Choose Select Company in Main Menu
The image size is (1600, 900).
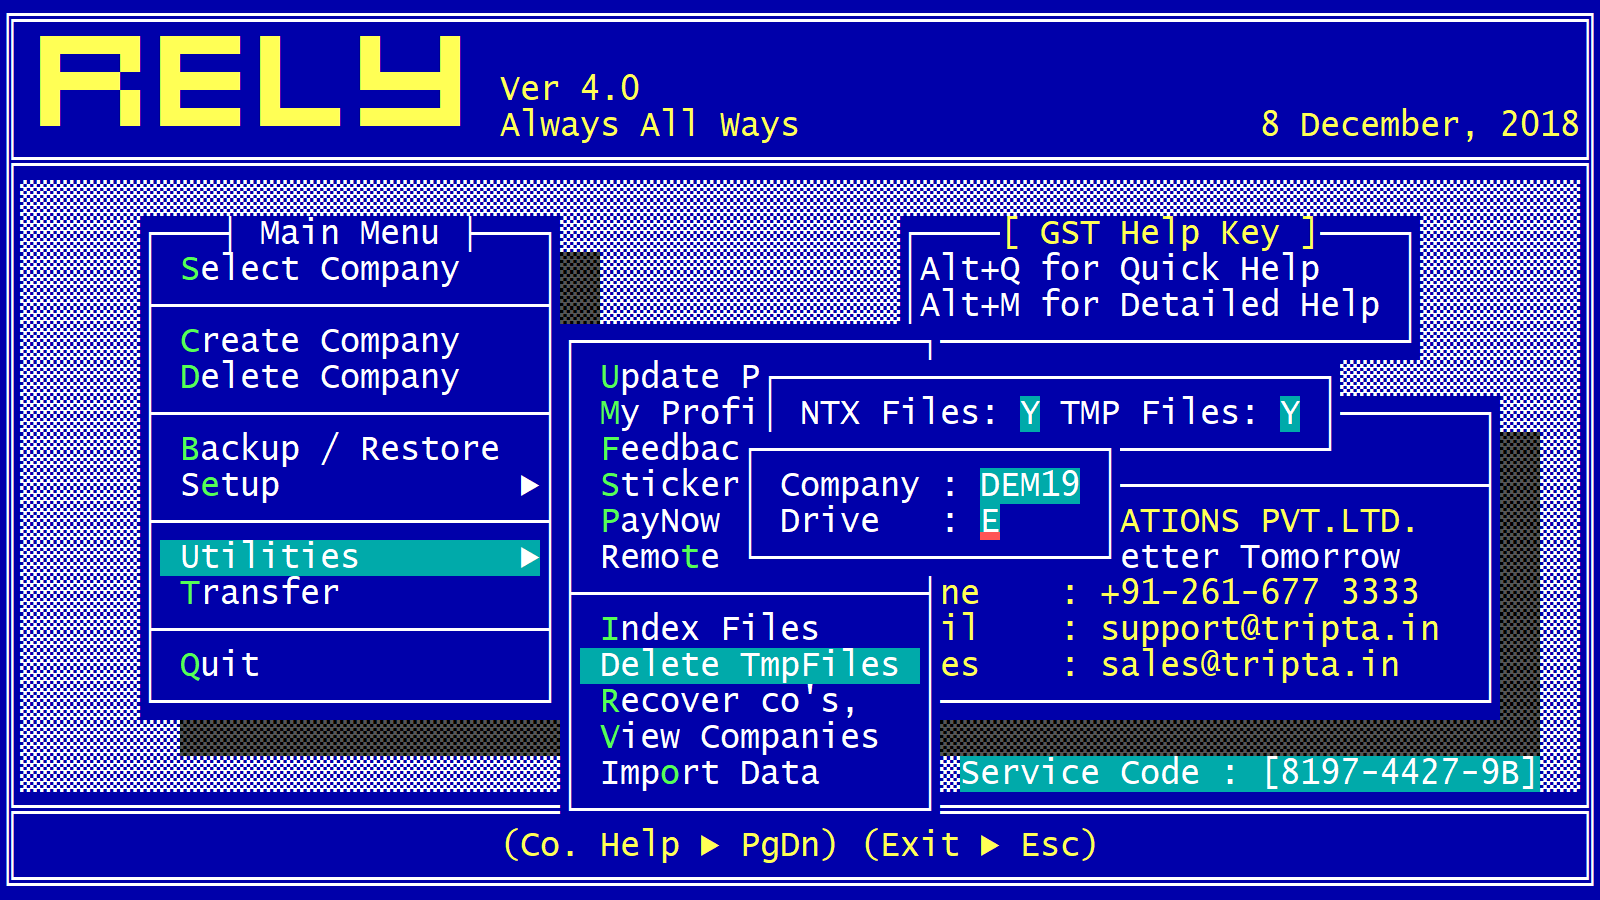320,269
